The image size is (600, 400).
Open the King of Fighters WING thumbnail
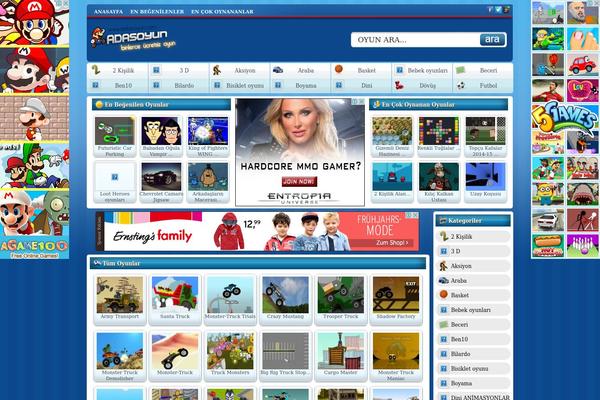coord(208,131)
